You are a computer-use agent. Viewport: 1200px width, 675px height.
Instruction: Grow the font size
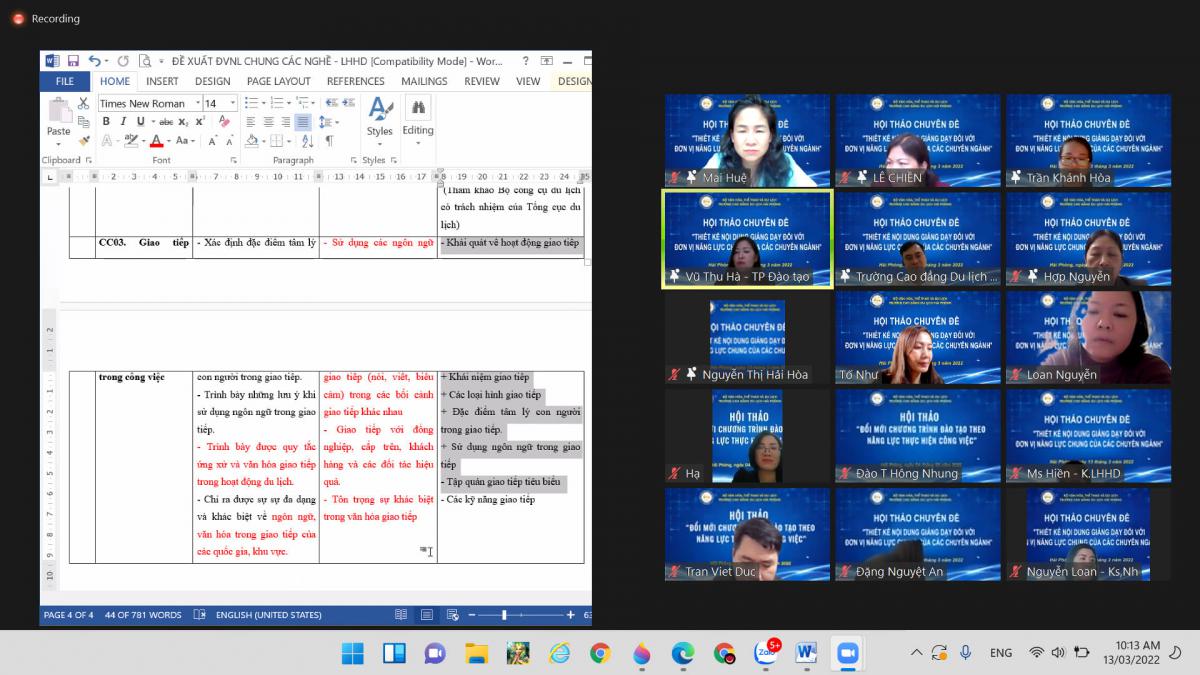point(212,141)
